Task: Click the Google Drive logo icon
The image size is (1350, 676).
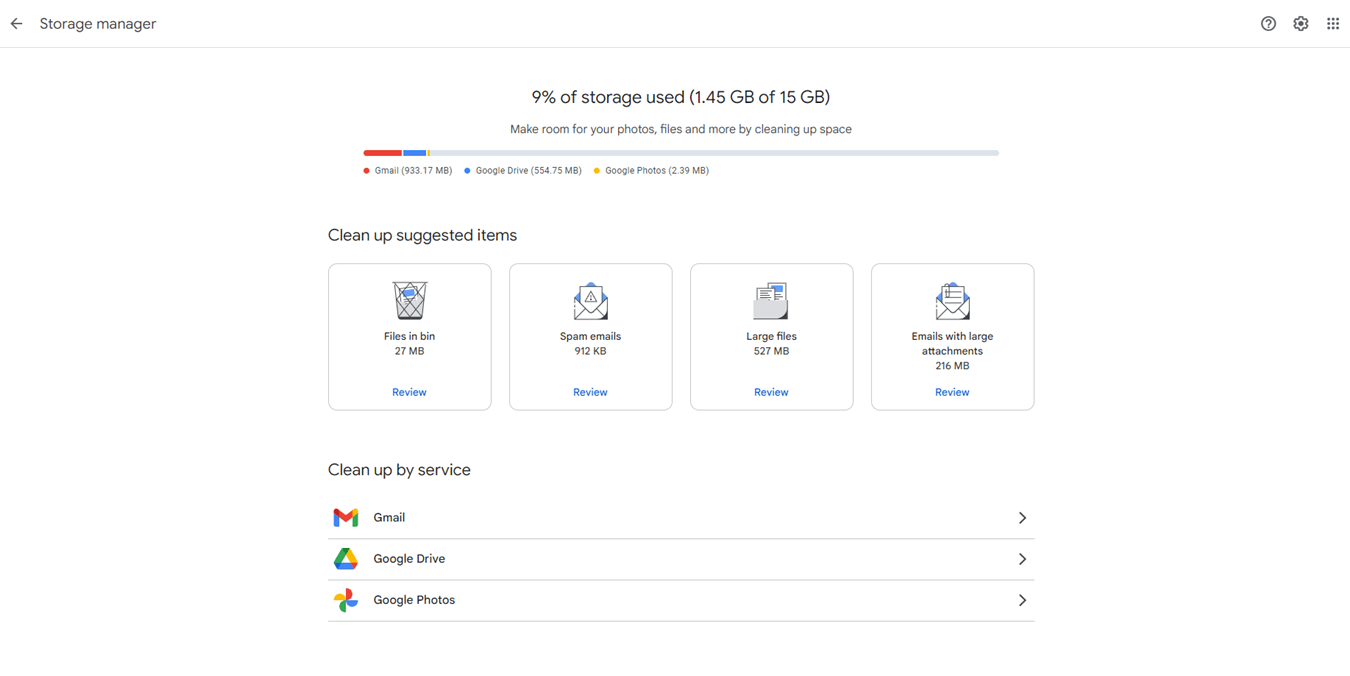Action: coord(346,559)
